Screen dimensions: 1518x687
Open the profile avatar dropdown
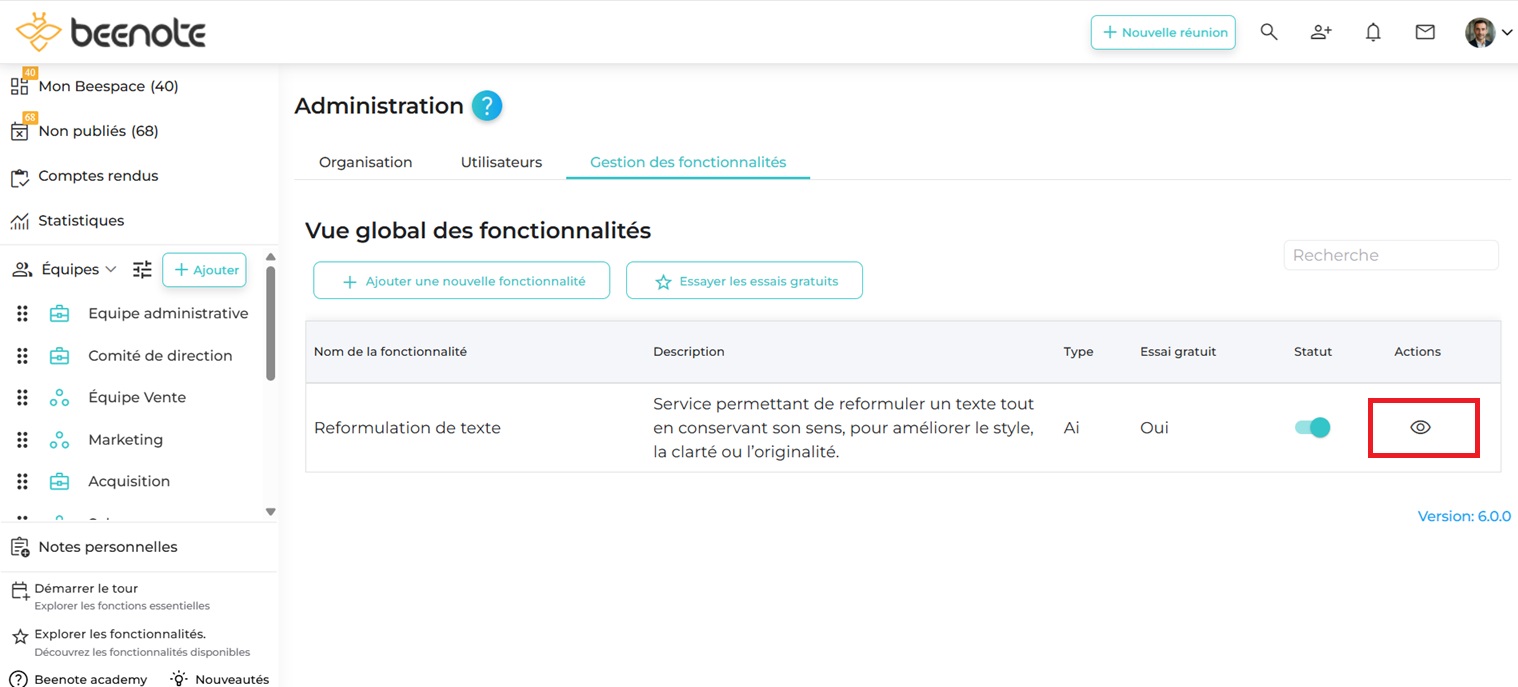[x=1488, y=32]
